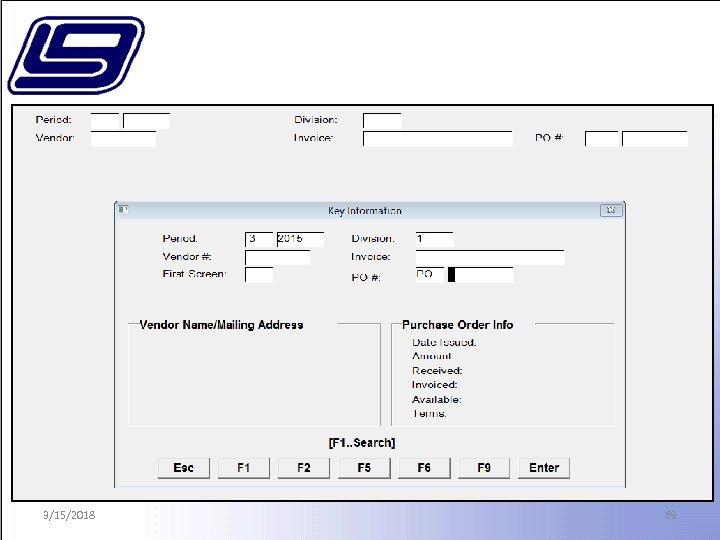
Task: Click the Received label
Action: click(437, 371)
